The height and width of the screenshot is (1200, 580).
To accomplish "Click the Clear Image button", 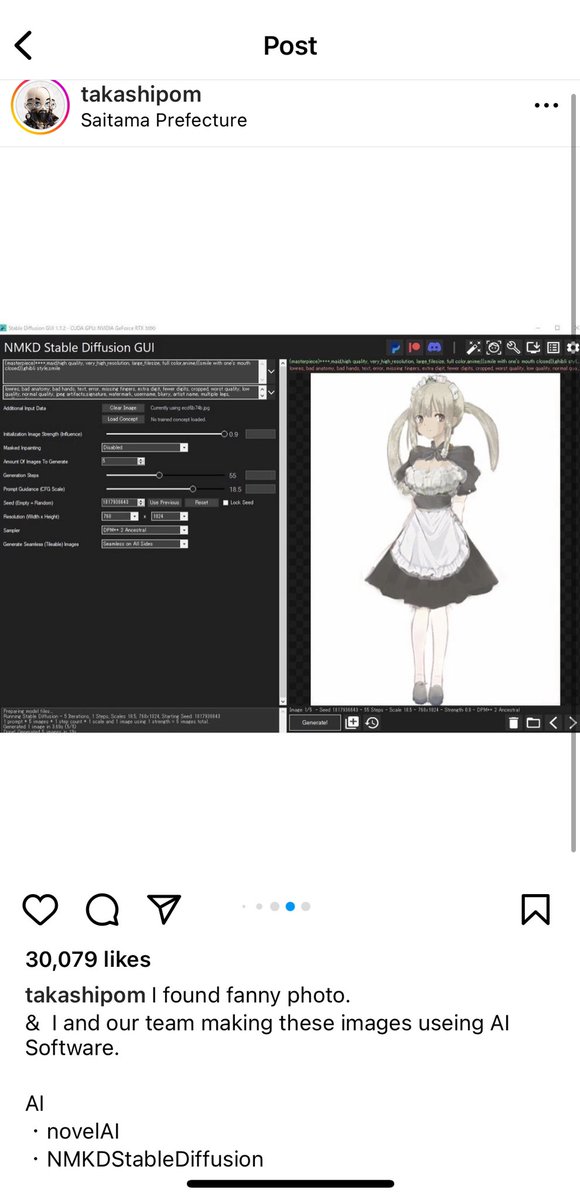I will coord(123,408).
